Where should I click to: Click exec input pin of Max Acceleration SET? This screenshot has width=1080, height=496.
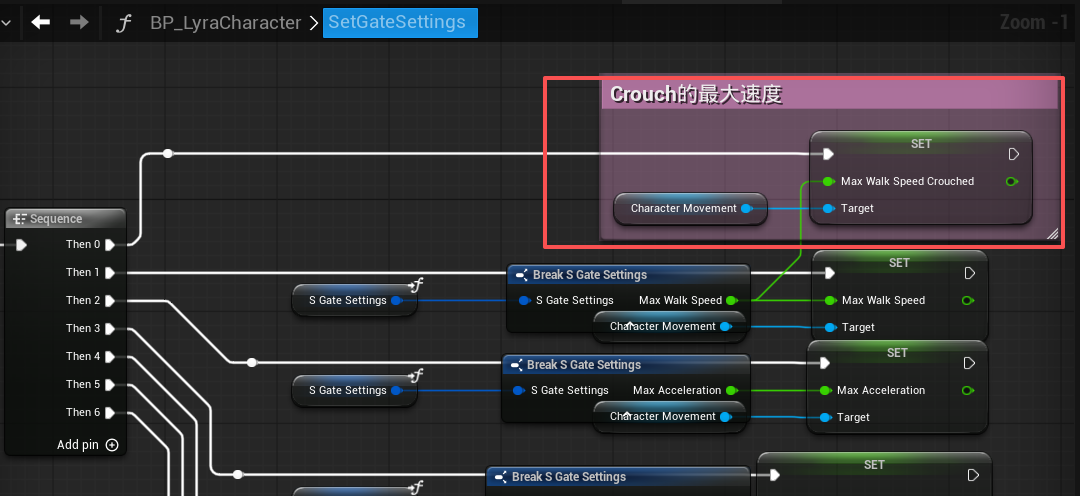point(824,363)
